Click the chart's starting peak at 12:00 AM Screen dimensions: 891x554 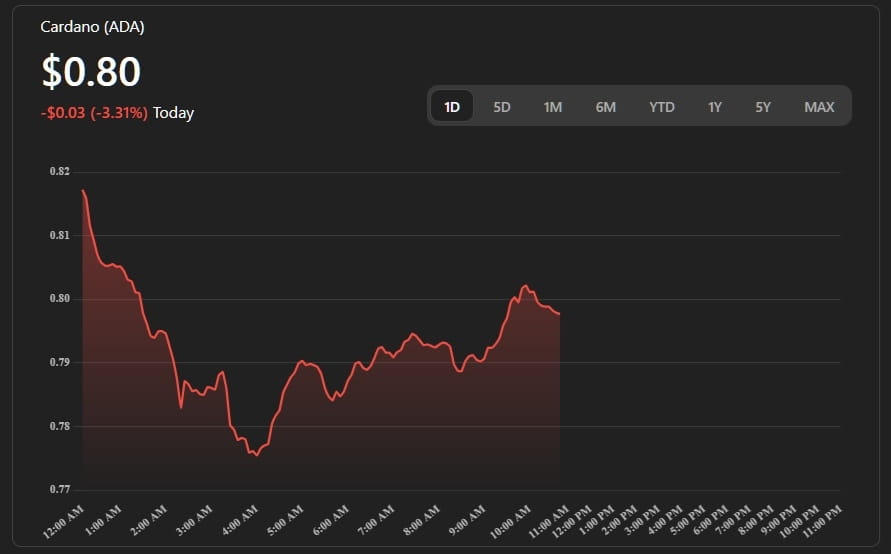click(83, 190)
